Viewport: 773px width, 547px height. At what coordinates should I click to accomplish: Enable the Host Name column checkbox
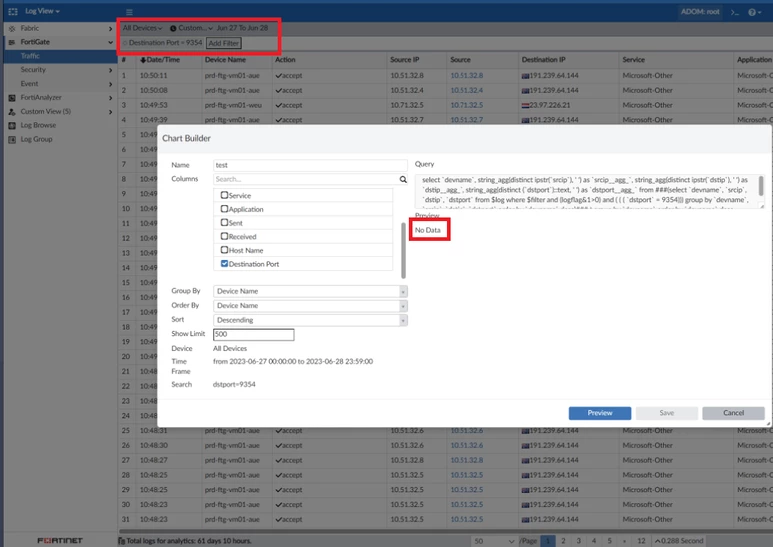[224, 250]
